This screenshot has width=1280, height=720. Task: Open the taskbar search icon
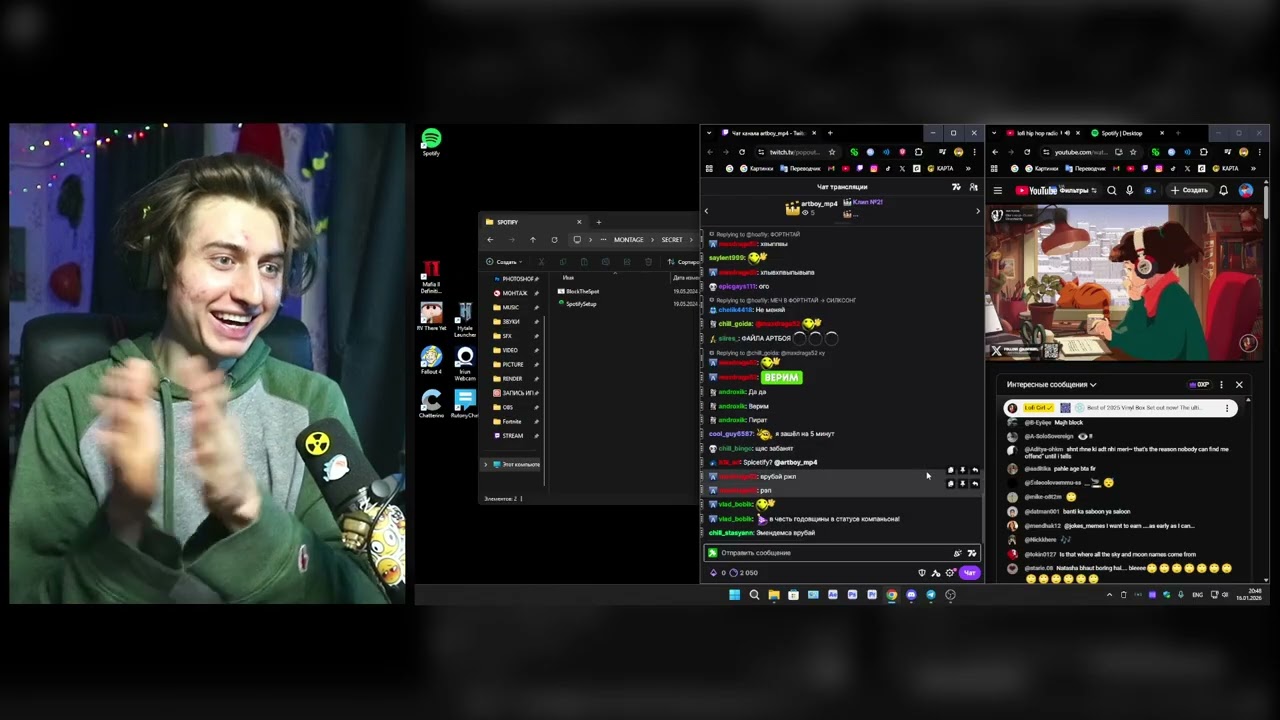754,595
